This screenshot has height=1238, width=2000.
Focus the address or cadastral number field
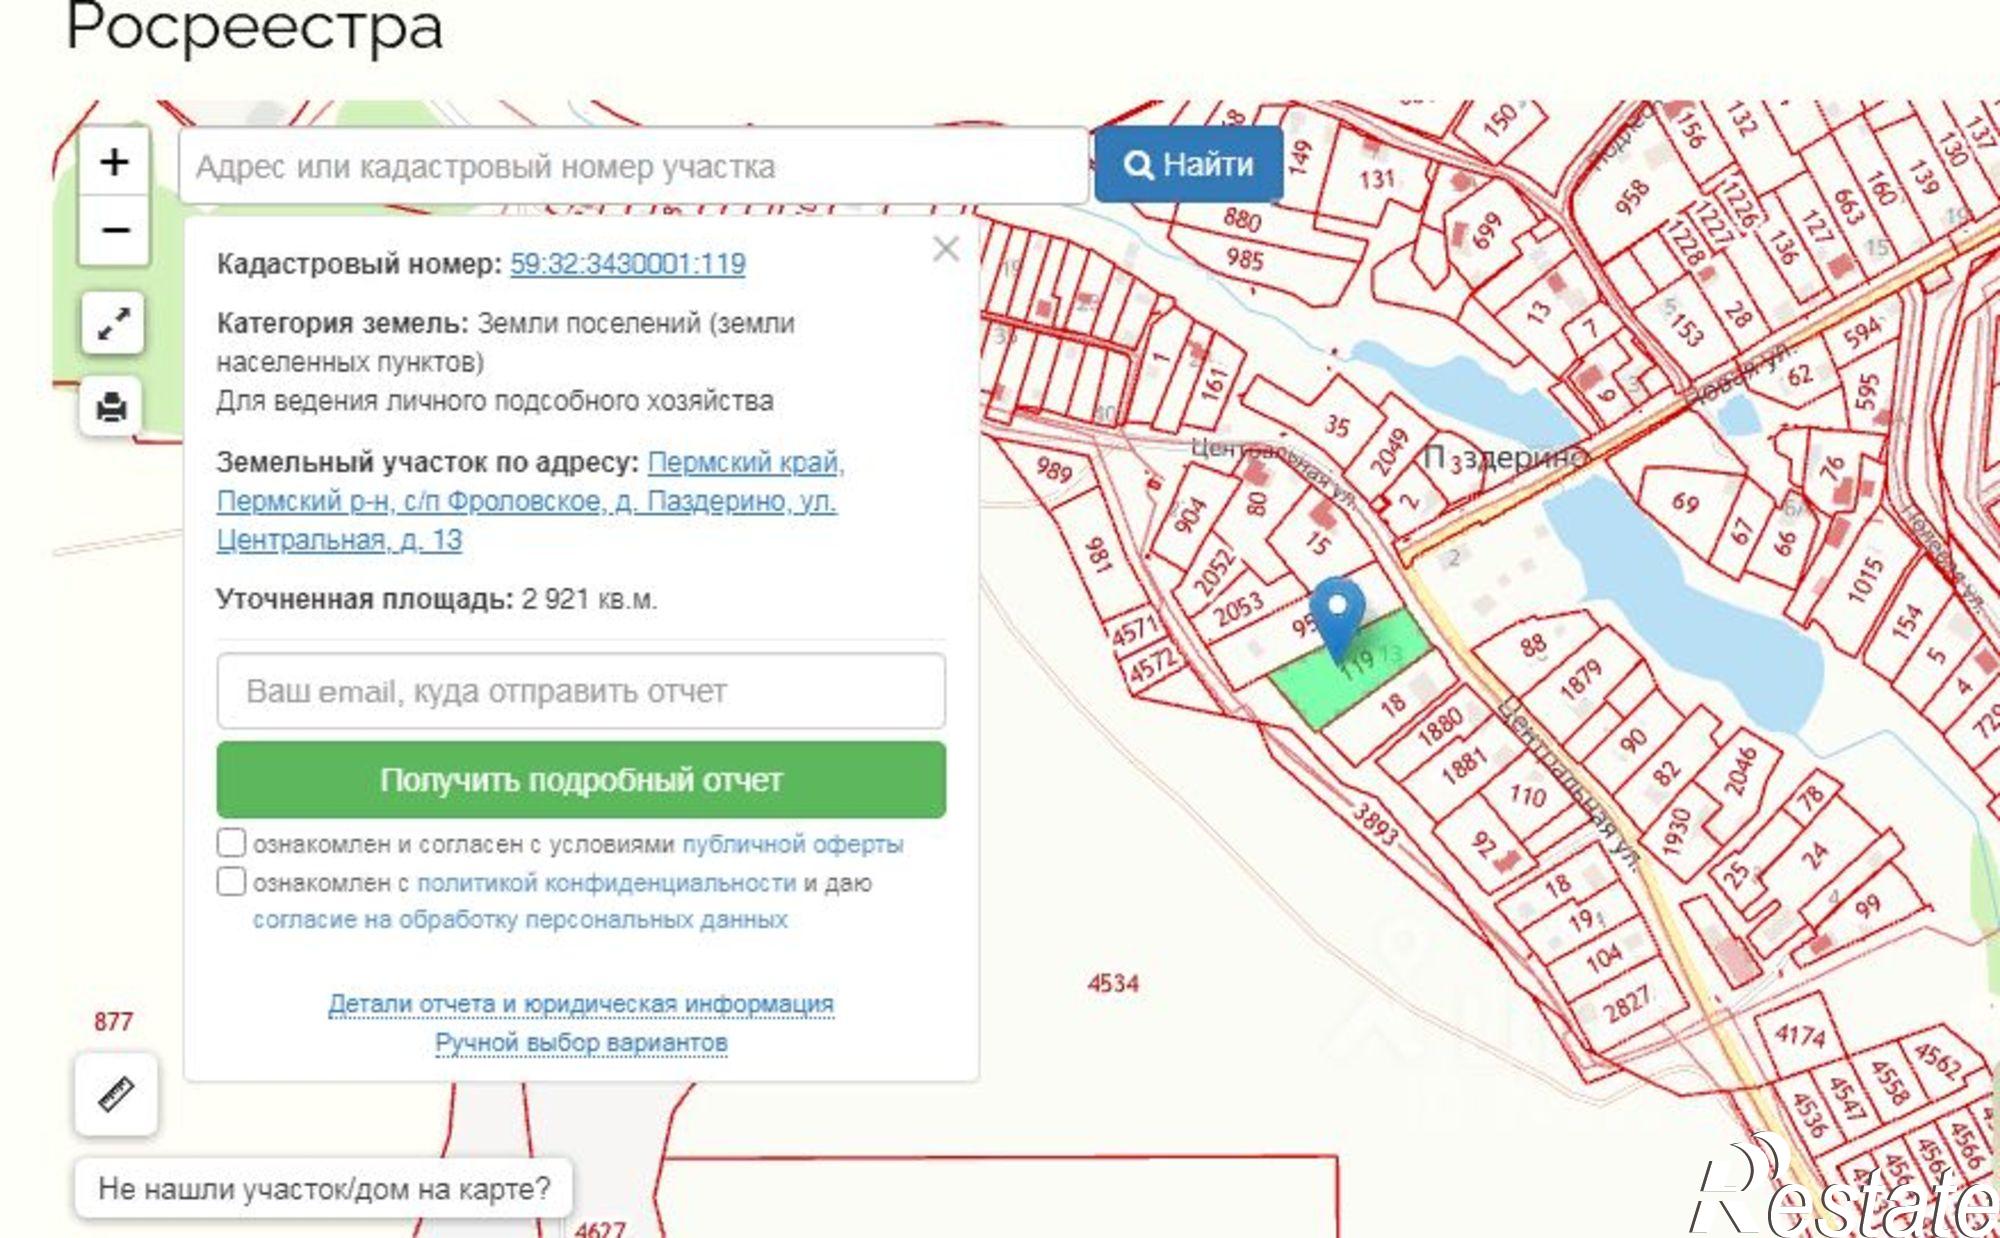633,166
